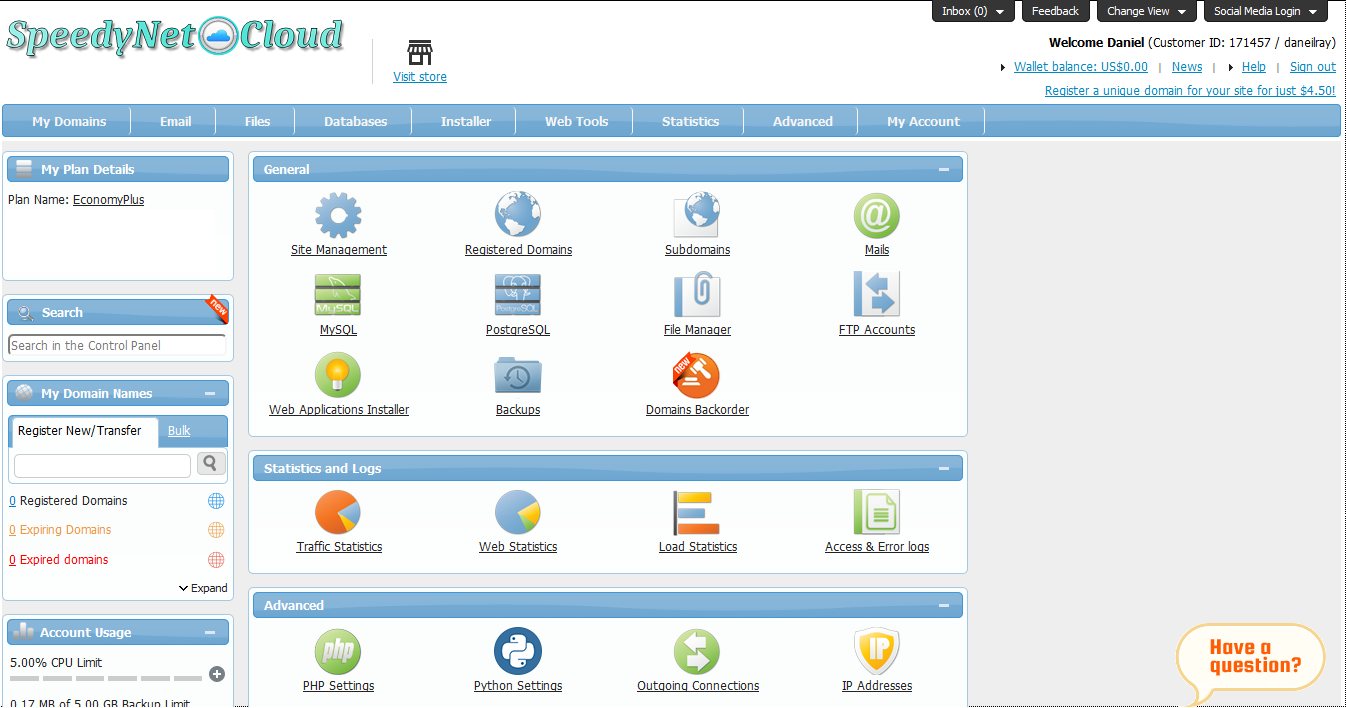Click the Expired domains red globe icon

pyautogui.click(x=216, y=560)
